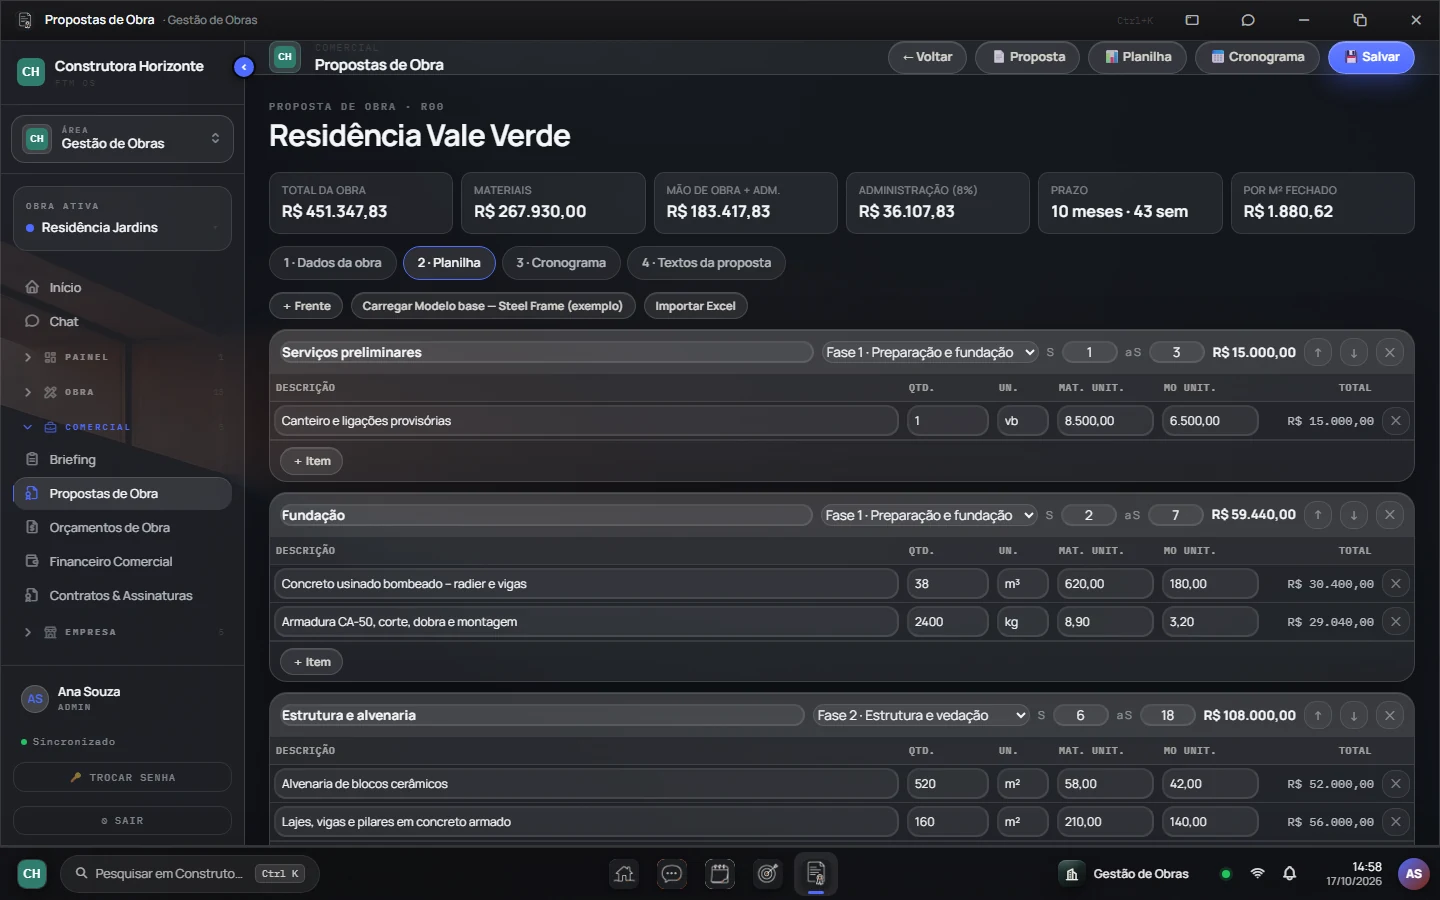Delete the Canteiro e ligações provisórias row

click(x=1396, y=421)
